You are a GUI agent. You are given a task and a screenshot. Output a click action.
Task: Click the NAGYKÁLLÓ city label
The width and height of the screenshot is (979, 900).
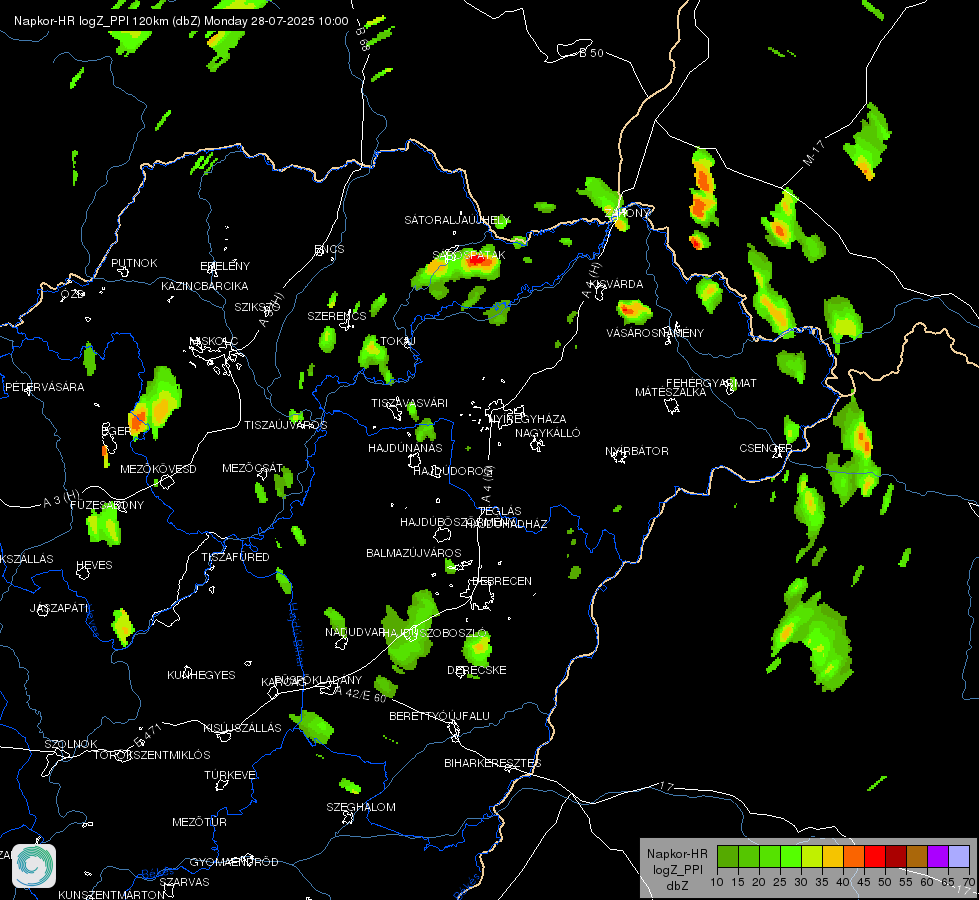point(548,433)
